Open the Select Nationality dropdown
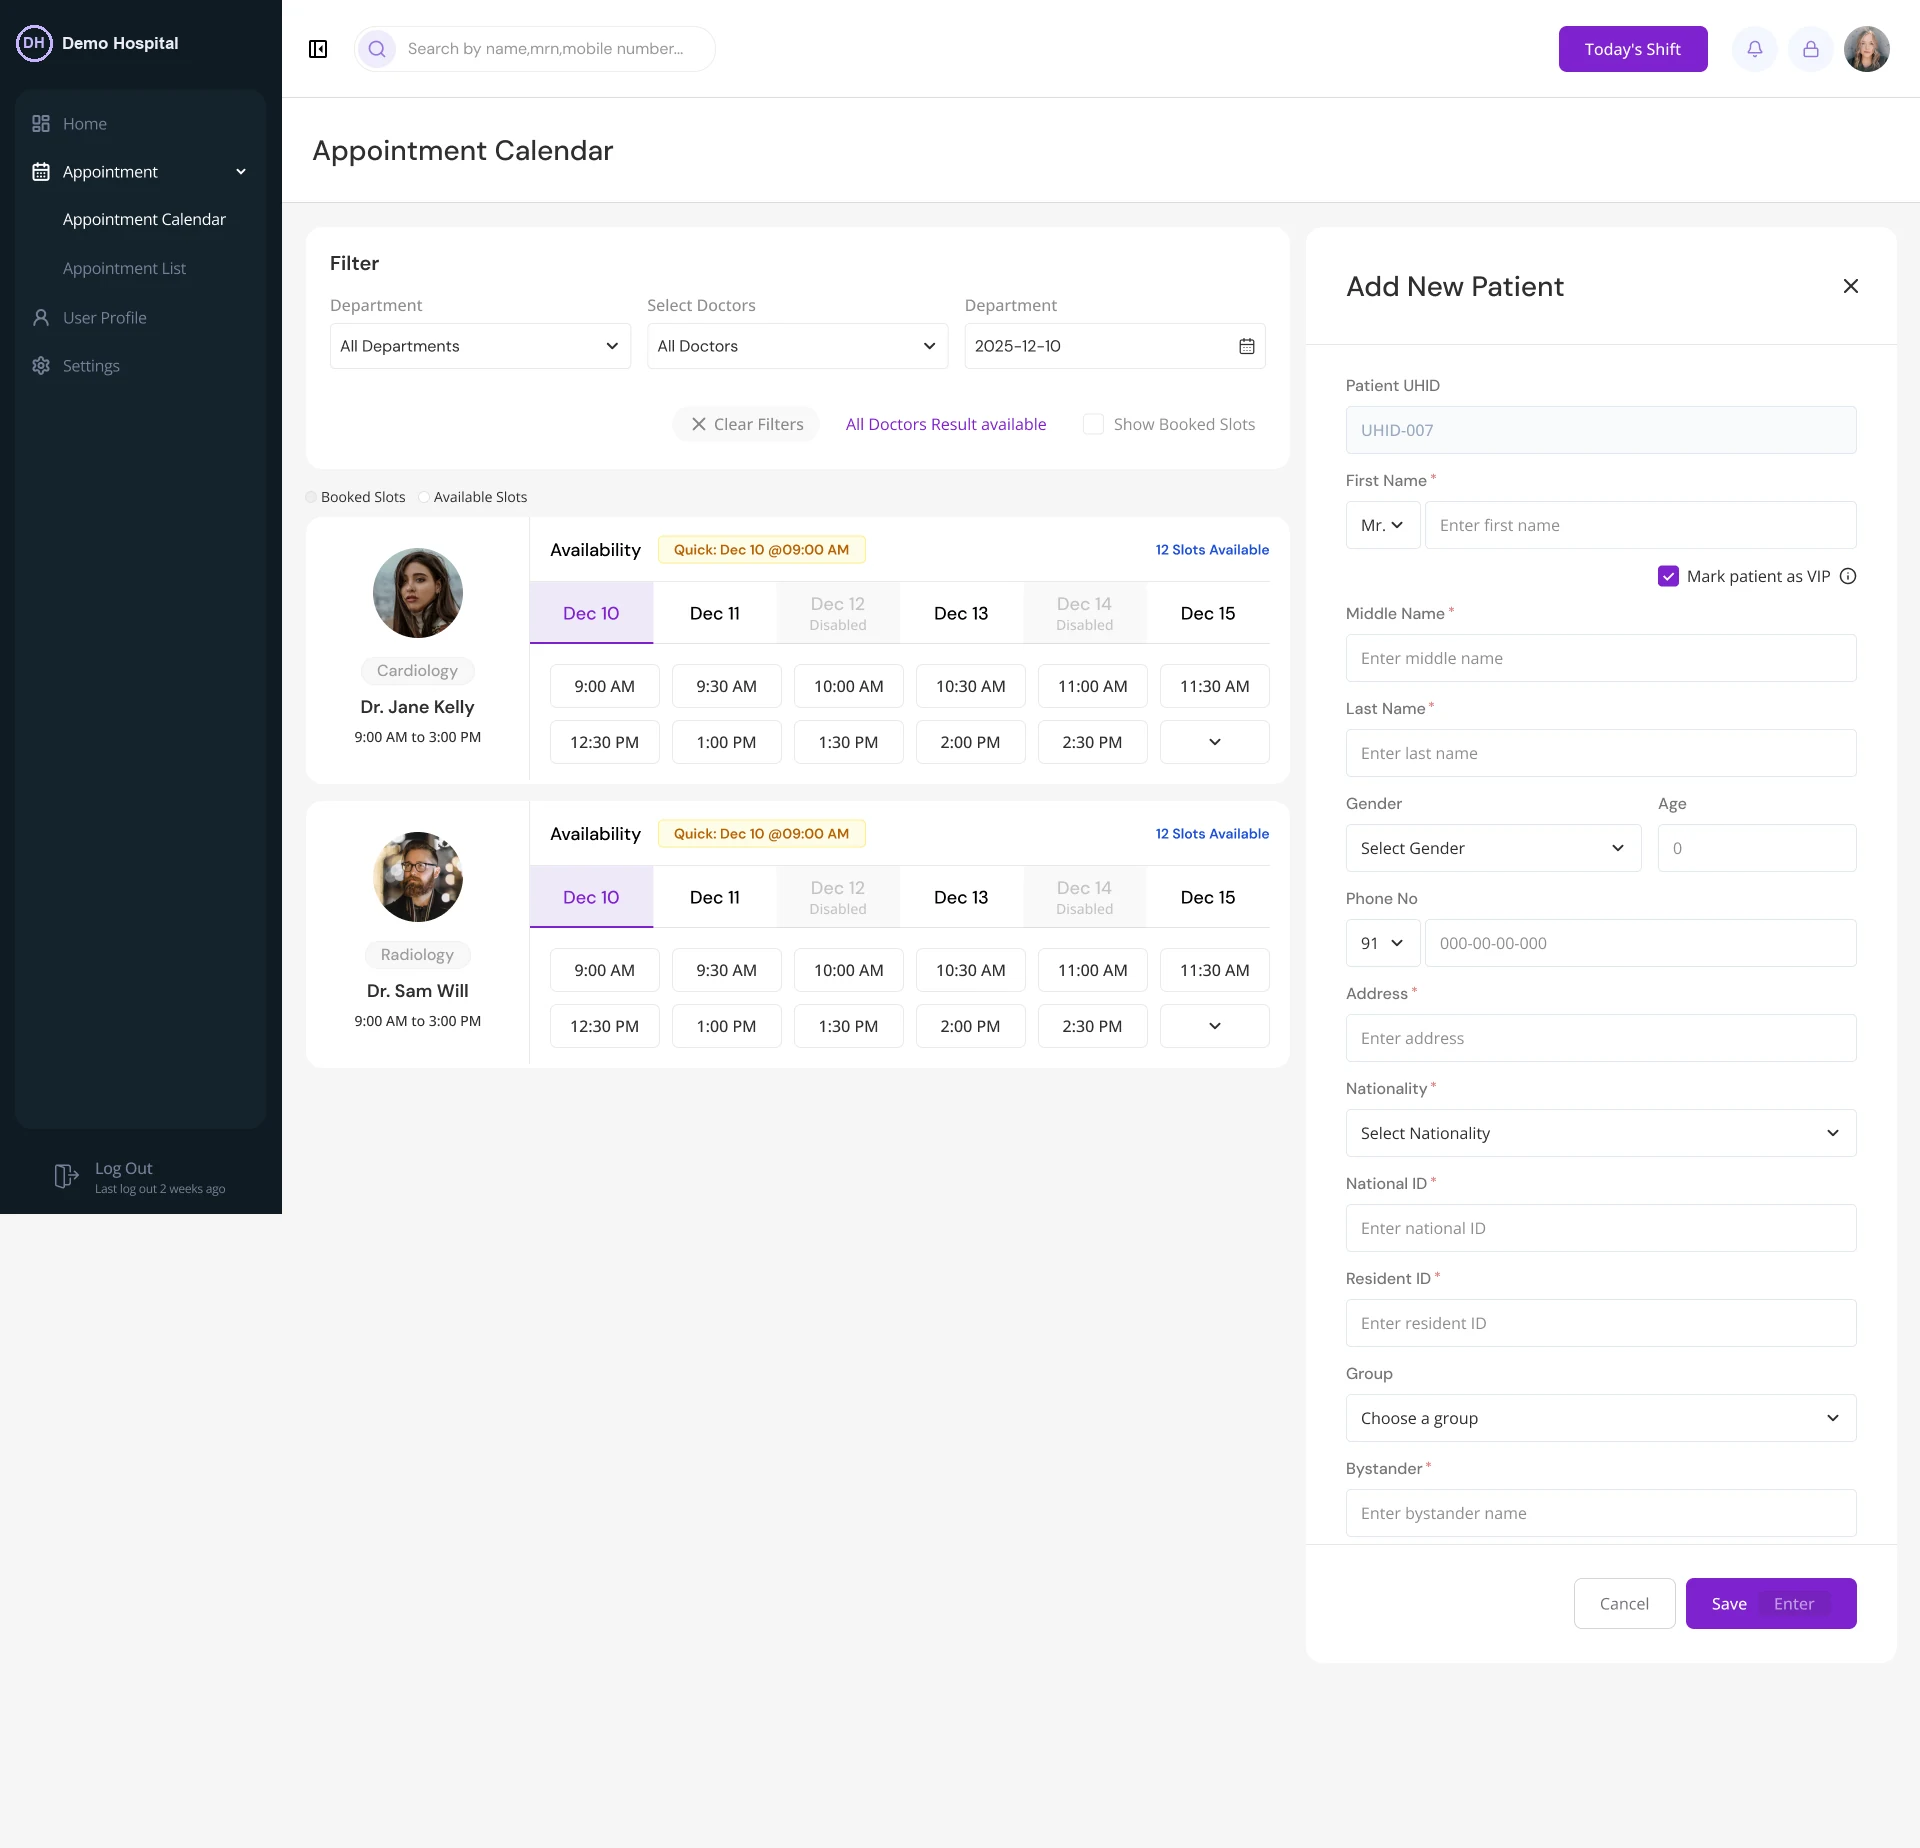 coord(1601,1133)
